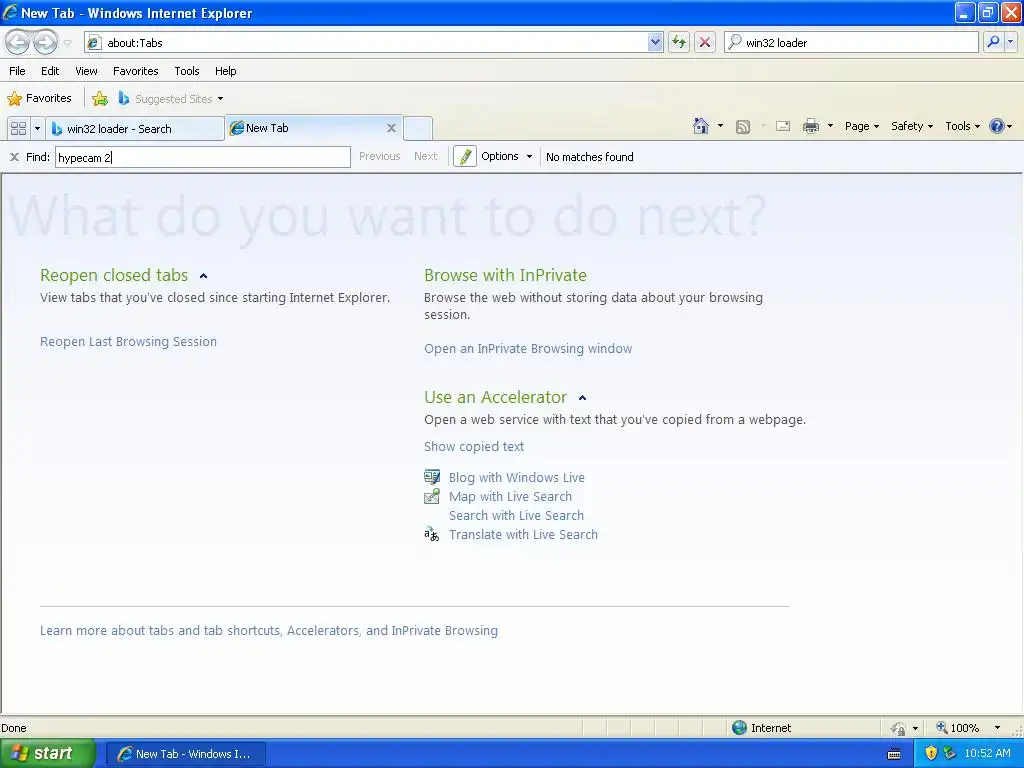The height and width of the screenshot is (768, 1024).
Task: Click the Map with Live Search icon
Action: (432, 496)
